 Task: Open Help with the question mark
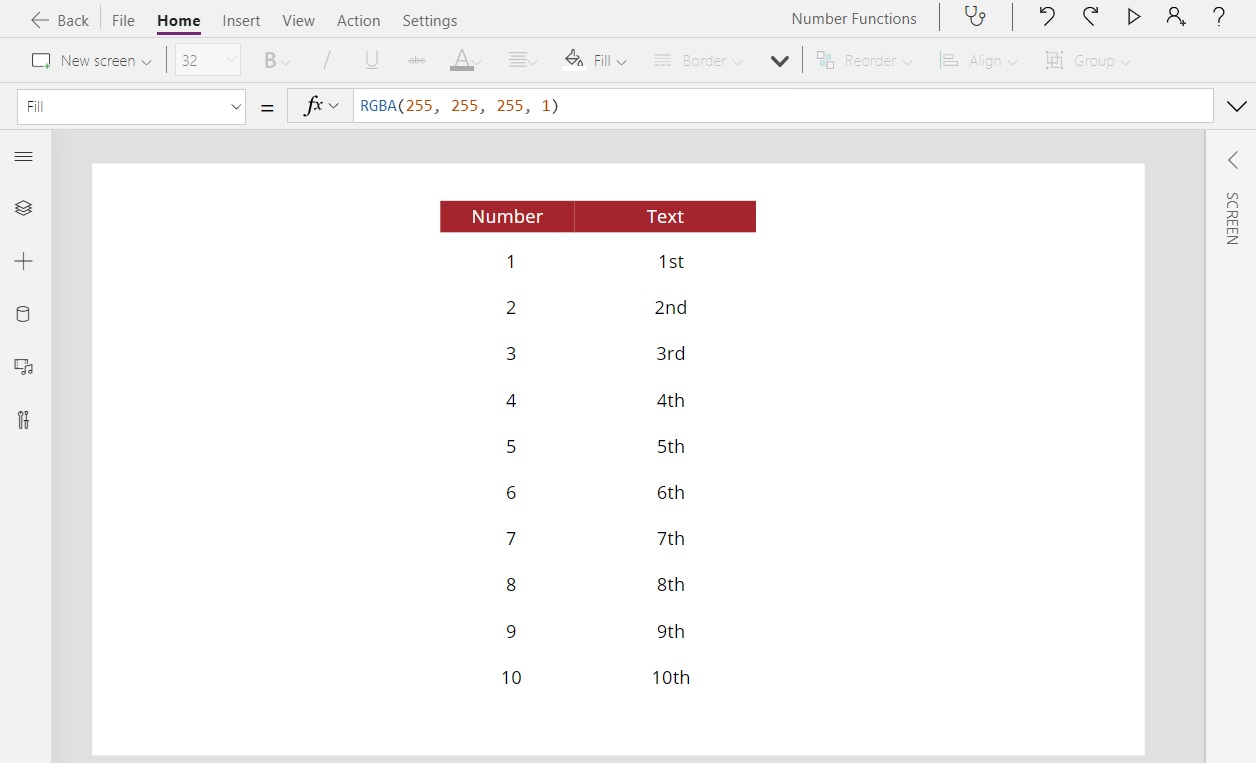click(x=1218, y=17)
